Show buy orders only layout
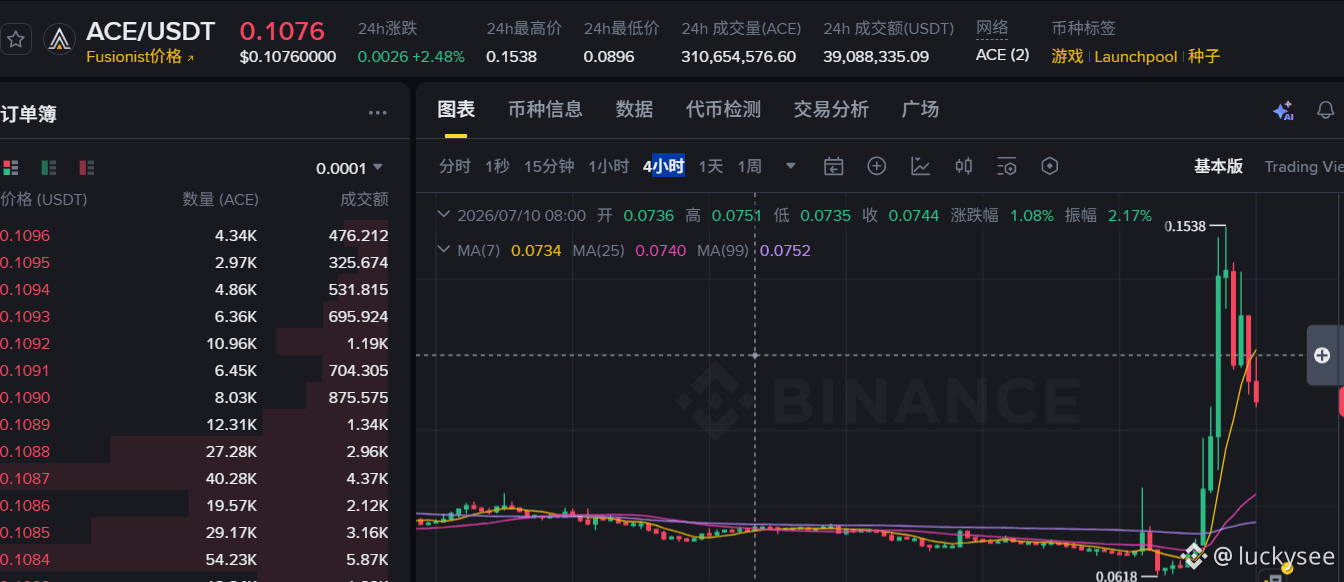The width and height of the screenshot is (1344, 582). [48, 167]
